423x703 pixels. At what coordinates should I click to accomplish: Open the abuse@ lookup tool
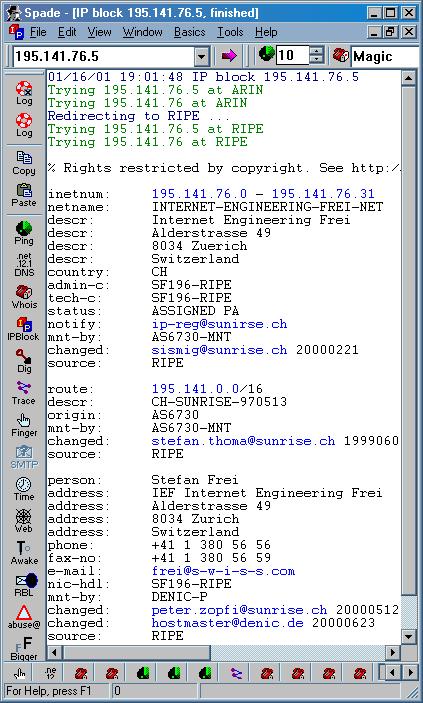tap(24, 617)
